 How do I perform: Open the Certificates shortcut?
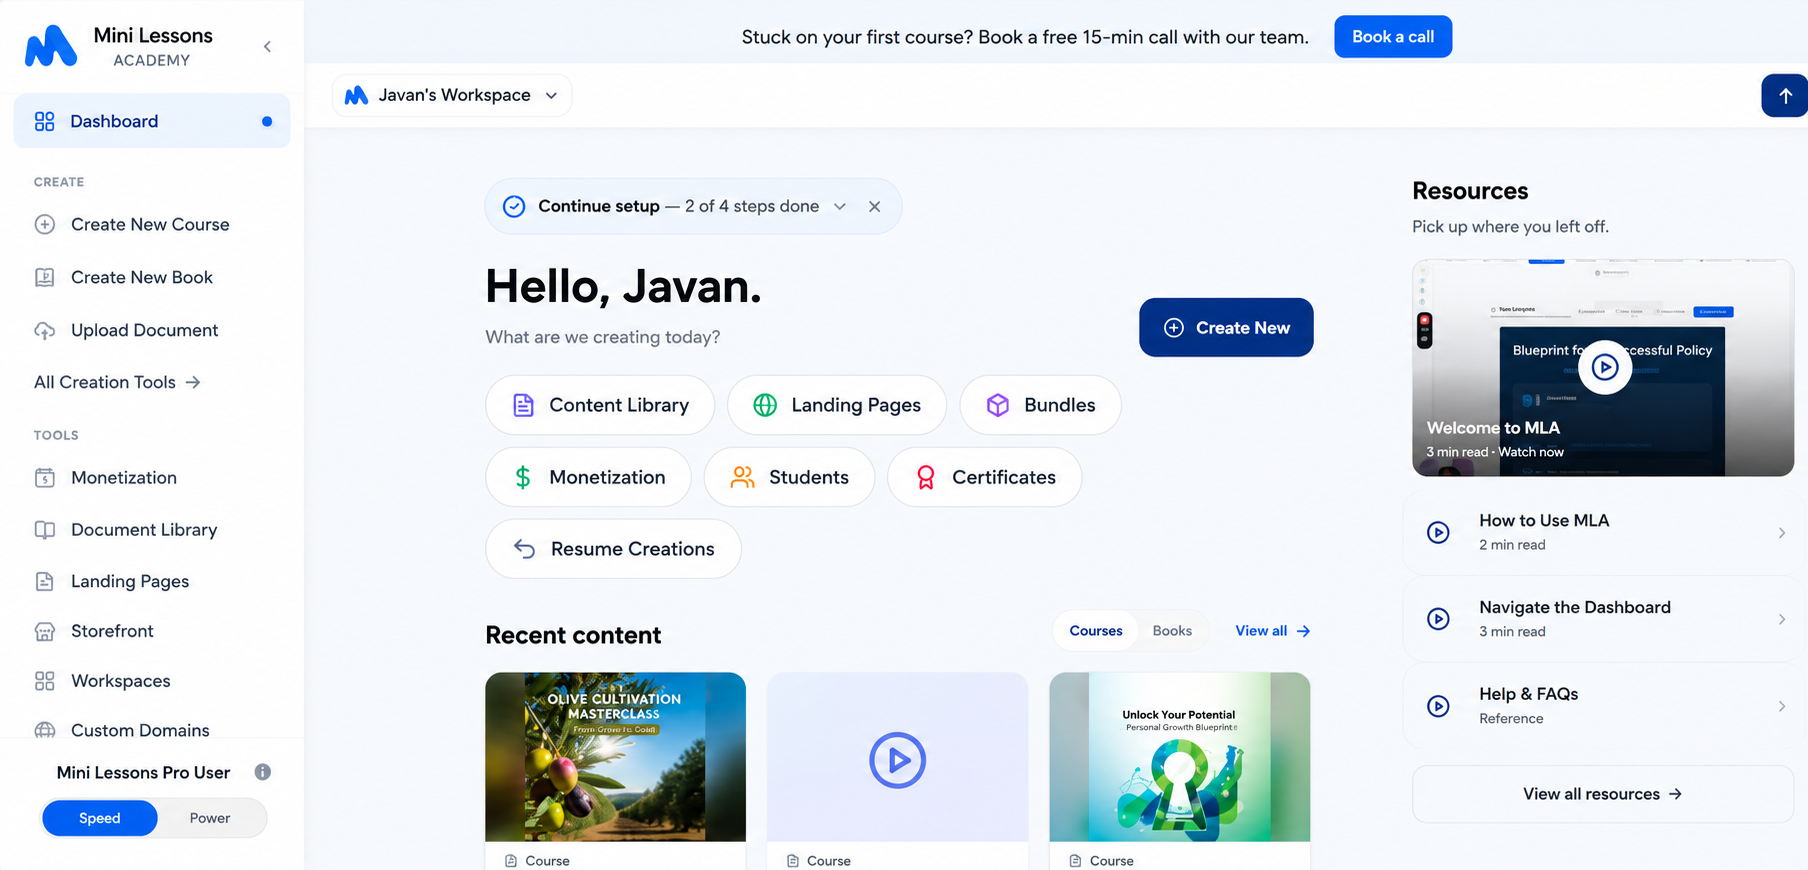[985, 477]
